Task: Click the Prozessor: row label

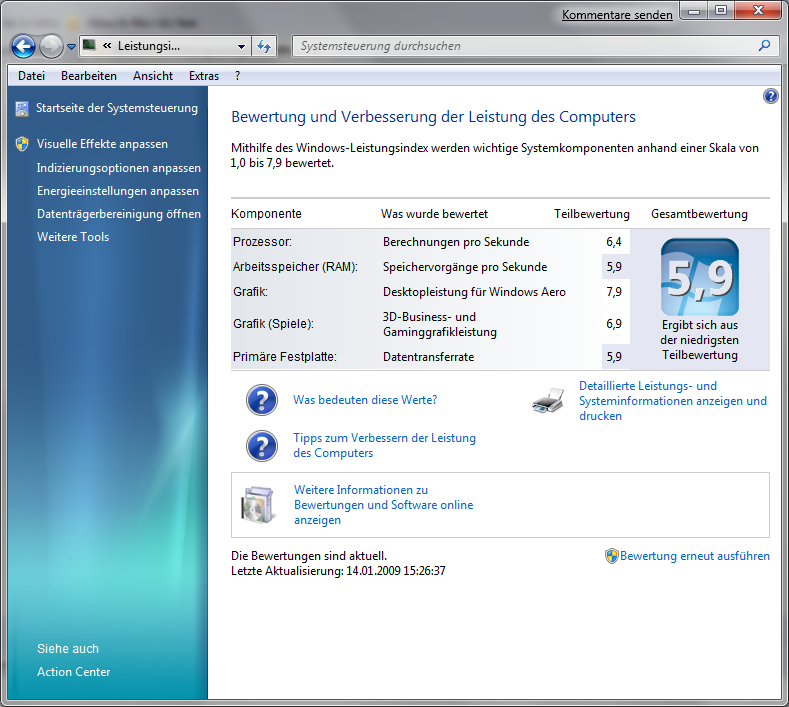Action: tap(262, 242)
